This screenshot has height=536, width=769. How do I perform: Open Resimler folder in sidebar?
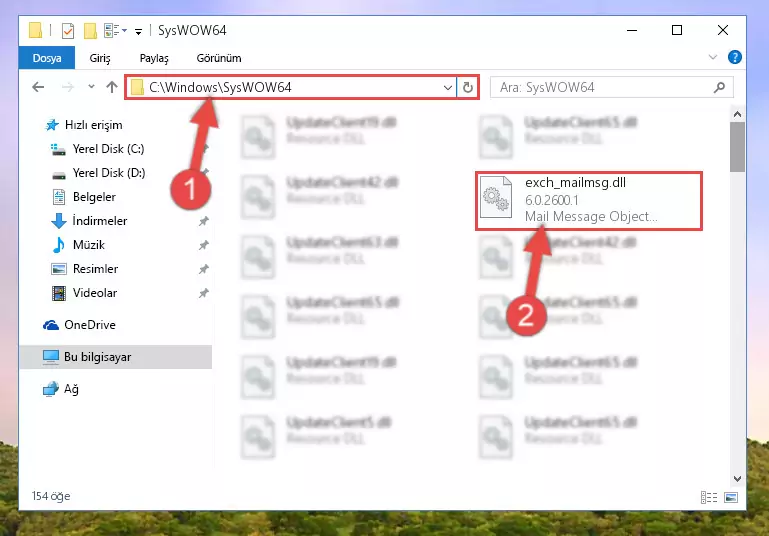point(95,269)
